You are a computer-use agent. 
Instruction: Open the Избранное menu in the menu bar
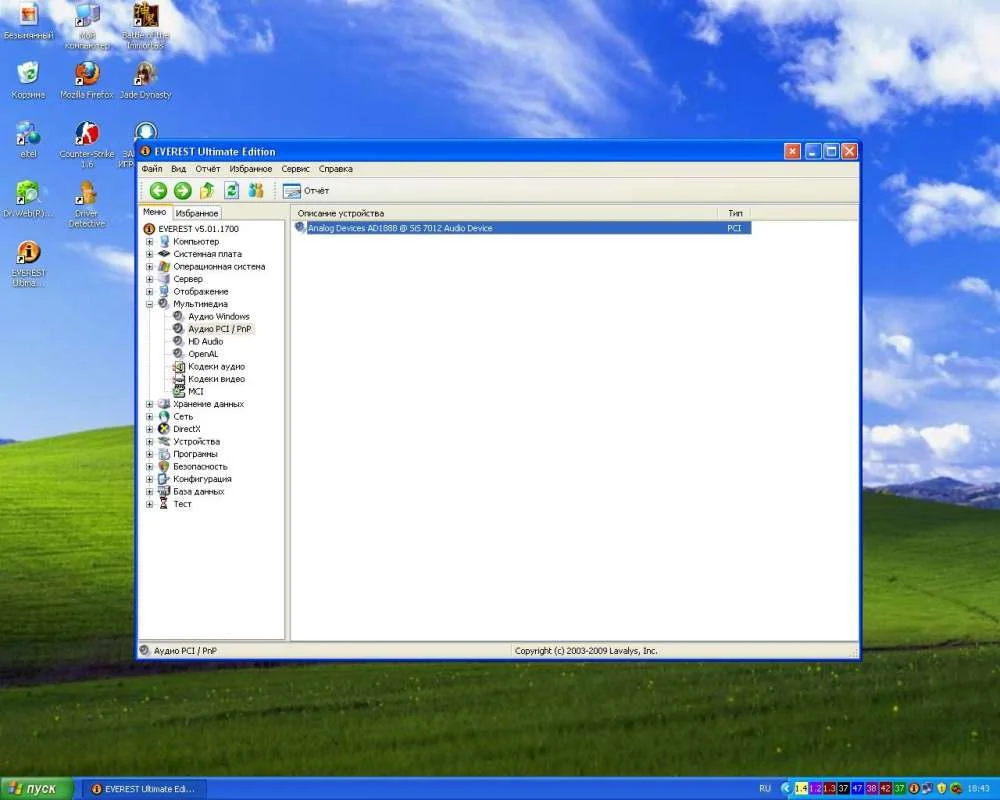click(x=251, y=169)
